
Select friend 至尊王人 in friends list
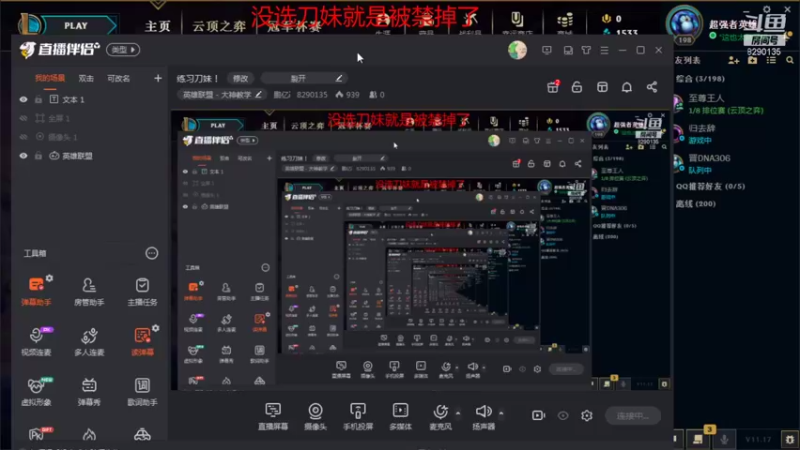tap(735, 104)
